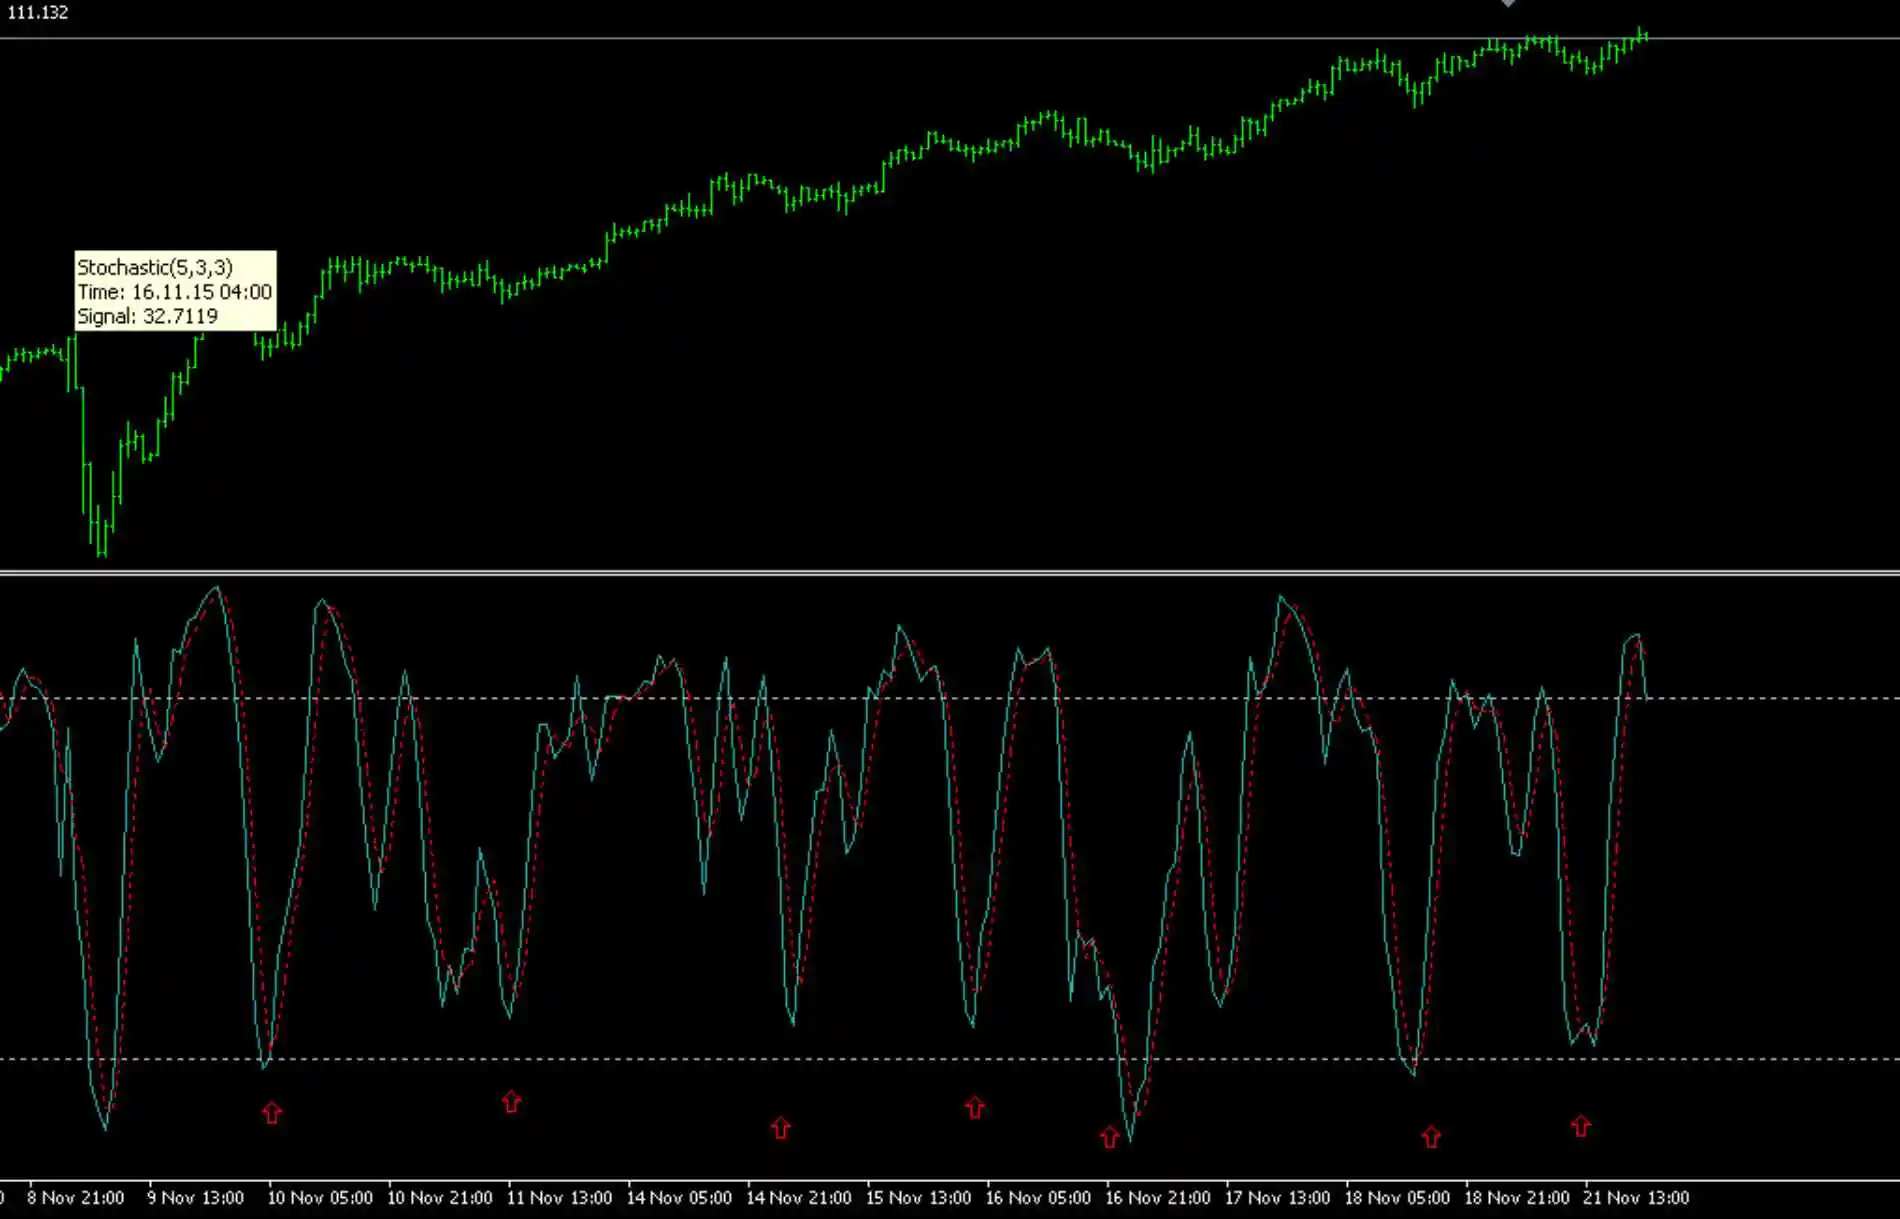
Task: Click the rightmost red up arrow near 21 Nov
Action: click(x=1580, y=1126)
